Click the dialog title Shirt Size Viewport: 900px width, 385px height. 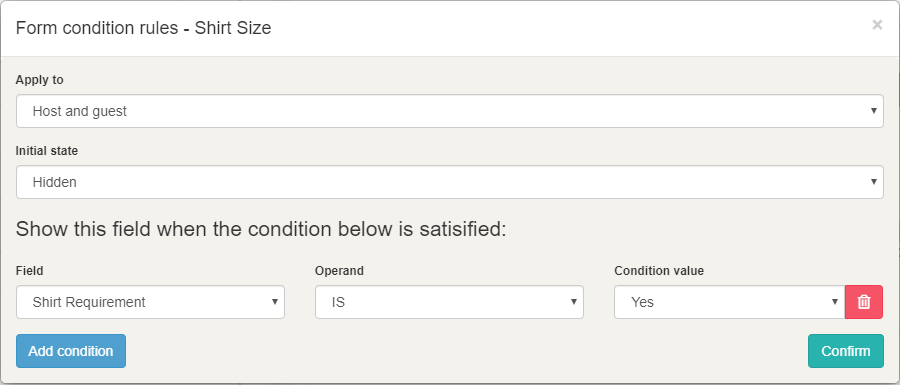[x=233, y=28]
